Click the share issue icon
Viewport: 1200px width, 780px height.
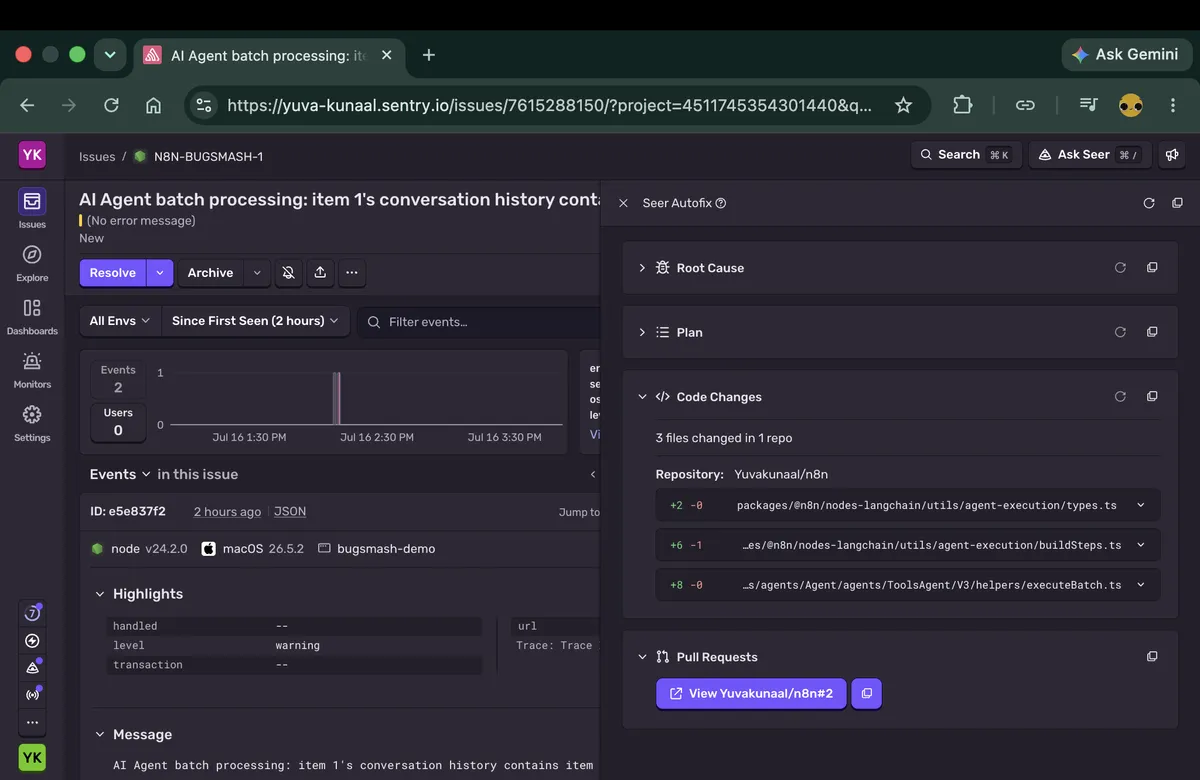coord(320,272)
